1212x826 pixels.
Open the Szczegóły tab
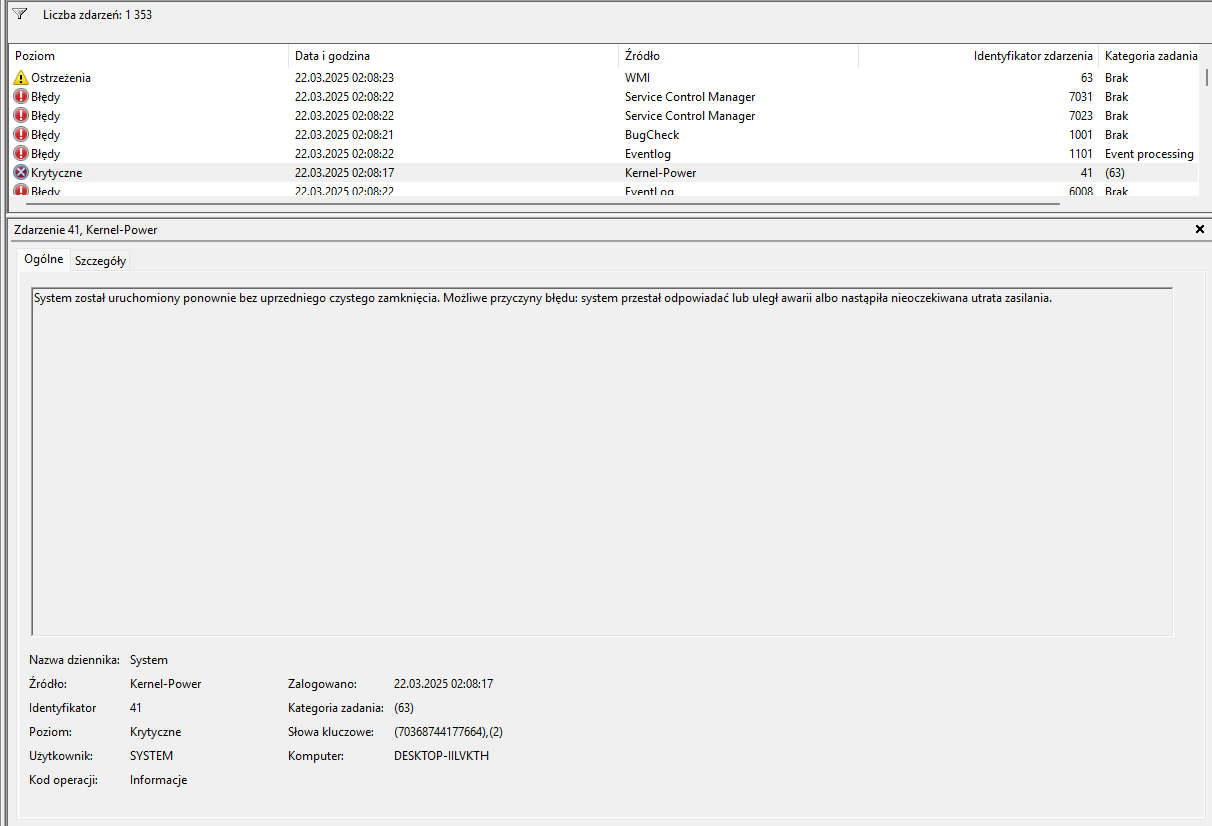tap(100, 260)
